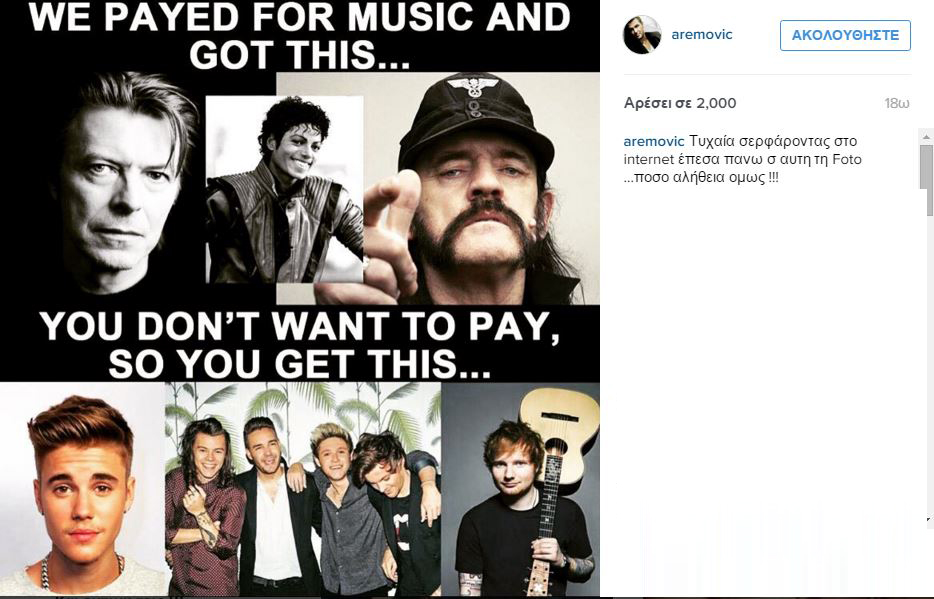Select the man in striped leather jacket photo
This screenshot has width=934, height=599.
click(284, 189)
